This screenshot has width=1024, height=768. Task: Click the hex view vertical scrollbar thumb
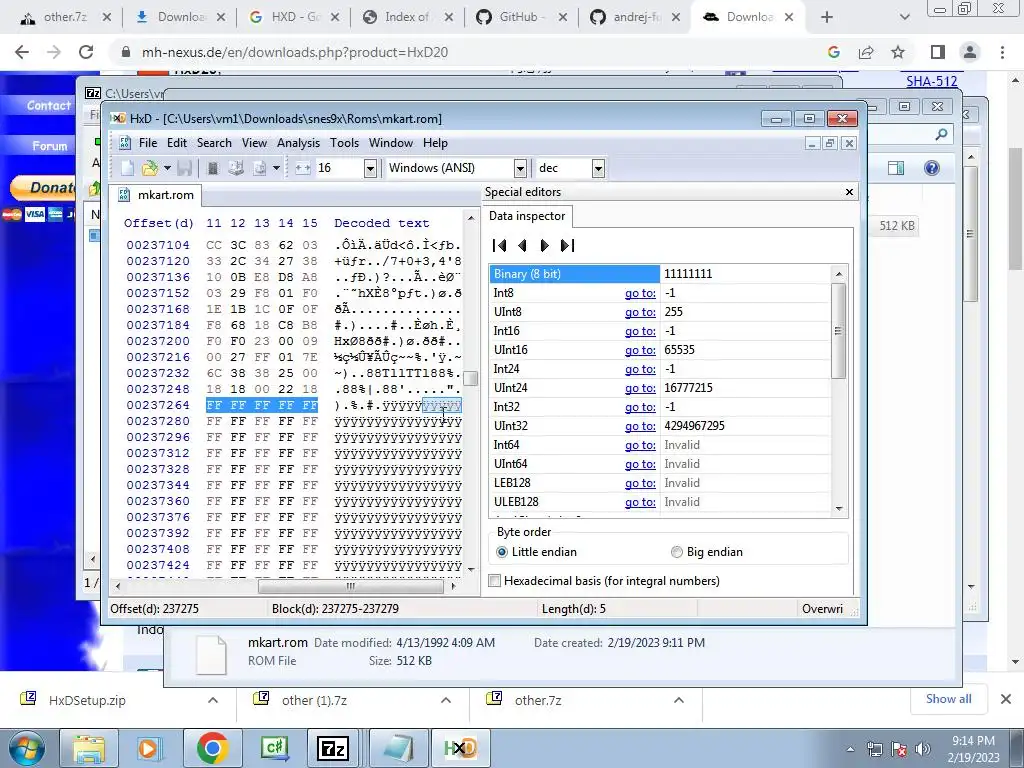pyautogui.click(x=472, y=379)
